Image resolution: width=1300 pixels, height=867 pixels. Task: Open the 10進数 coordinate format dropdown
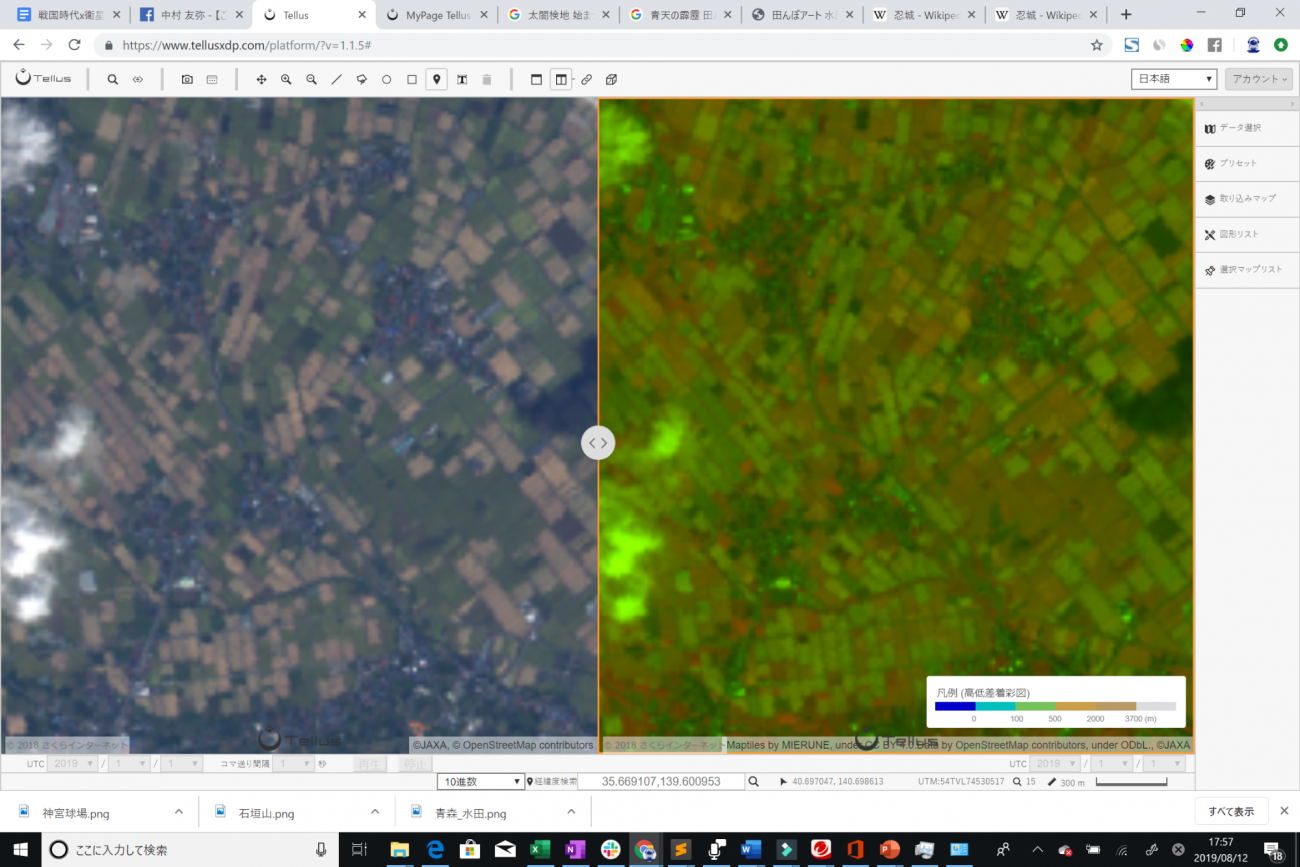click(x=482, y=781)
